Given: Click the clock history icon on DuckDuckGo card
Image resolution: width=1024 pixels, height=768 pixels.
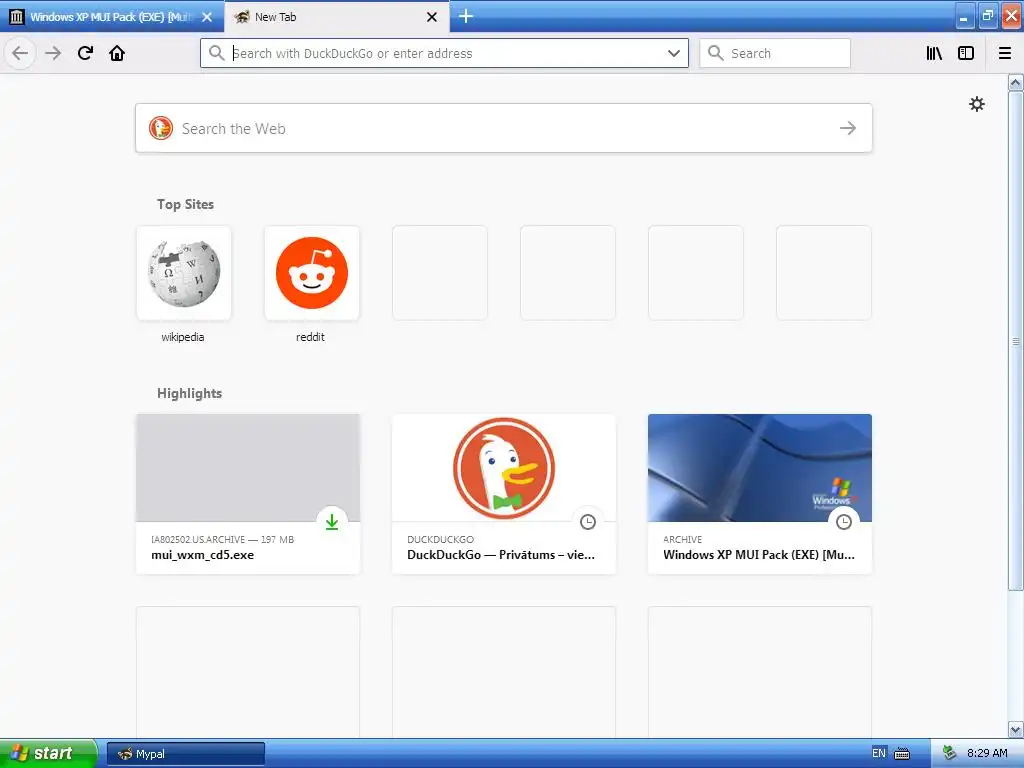Looking at the screenshot, I should 588,521.
